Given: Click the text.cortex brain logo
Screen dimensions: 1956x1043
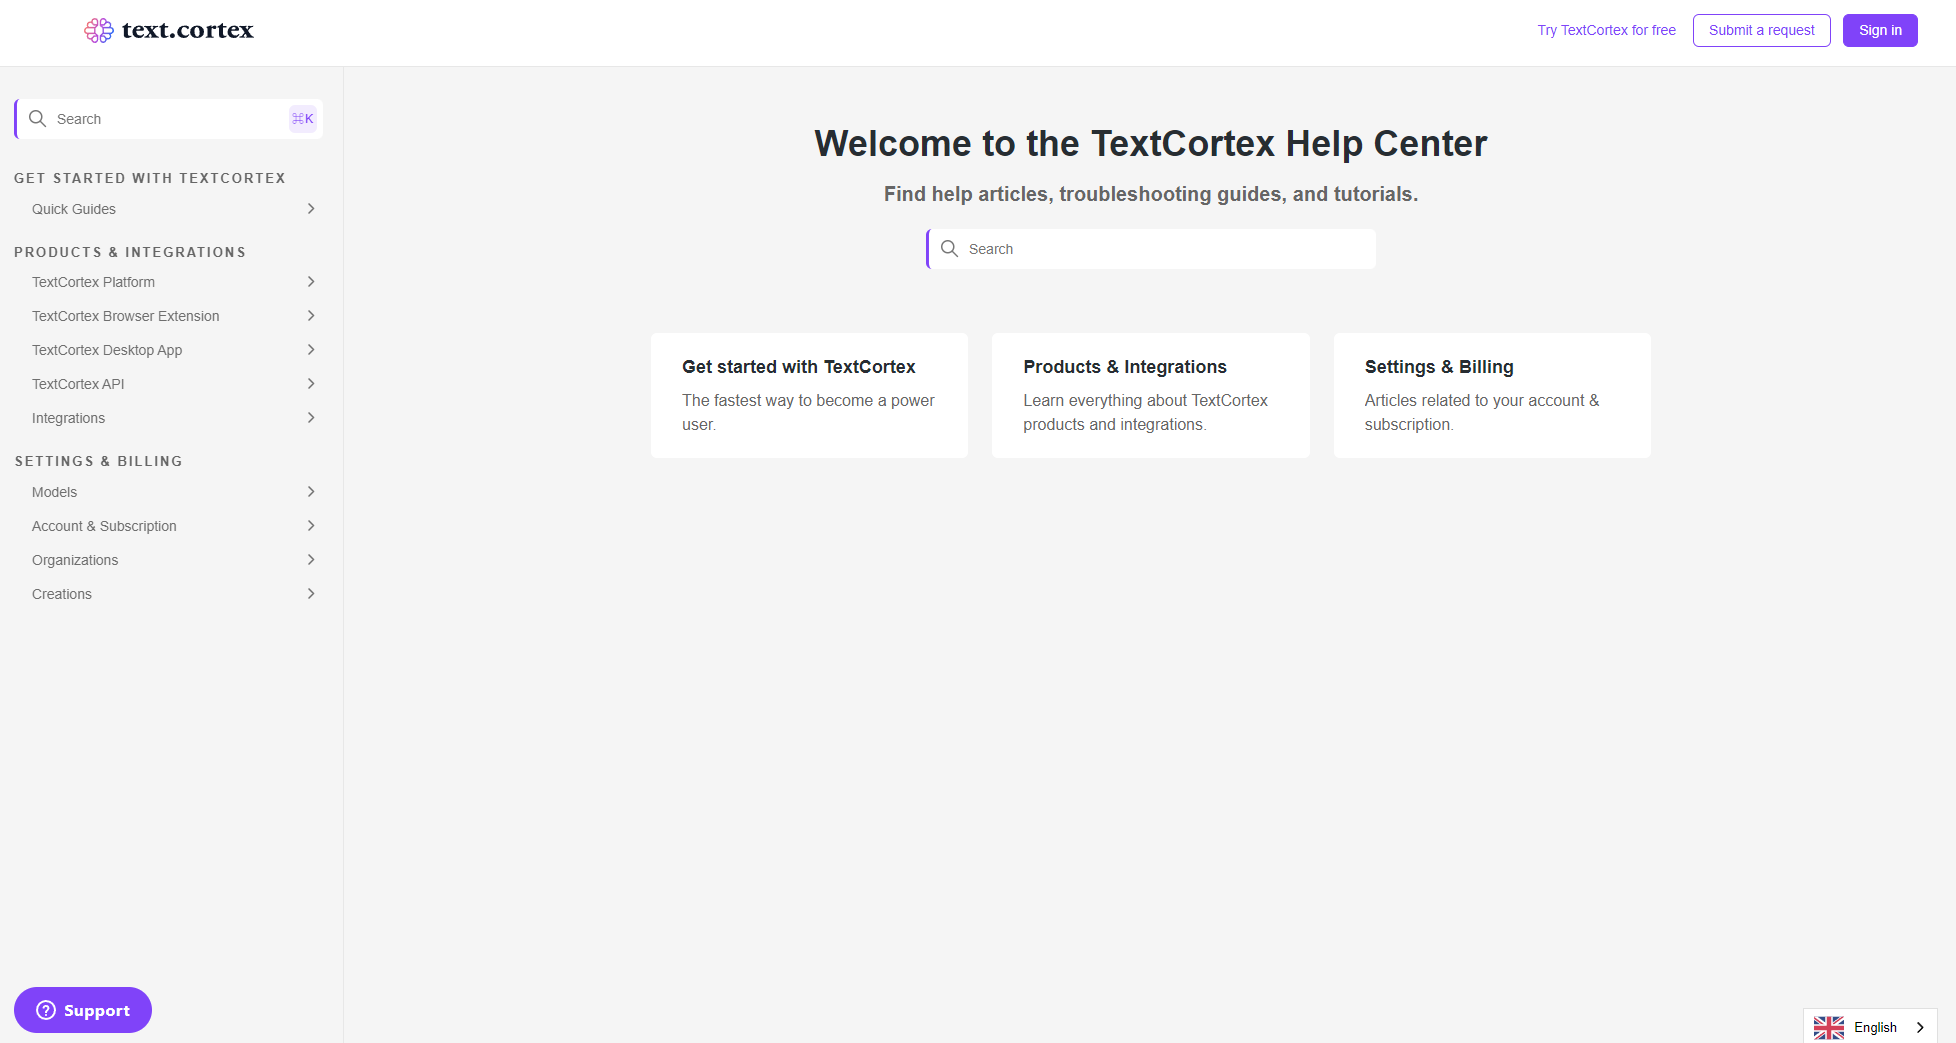Looking at the screenshot, I should pyautogui.click(x=99, y=31).
